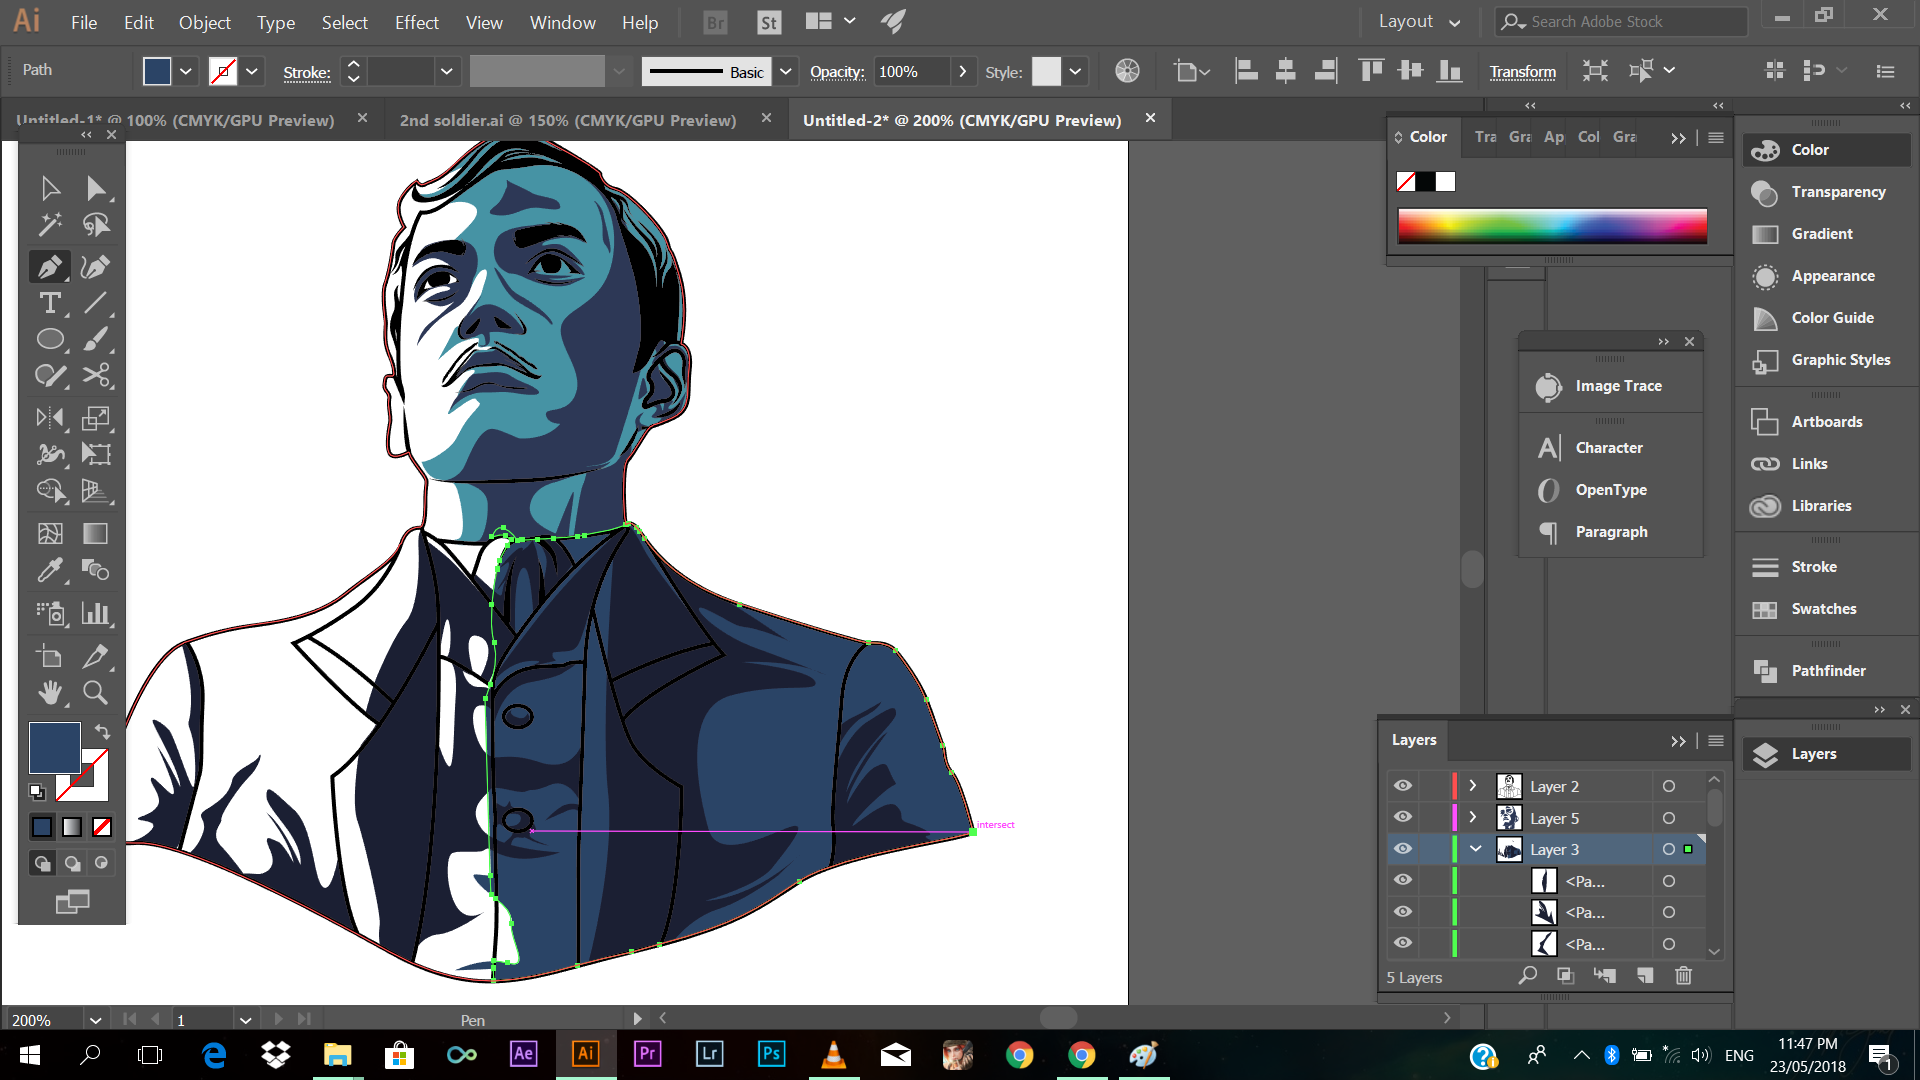Select the Blend tool
The image size is (1920, 1080).
click(x=96, y=570)
